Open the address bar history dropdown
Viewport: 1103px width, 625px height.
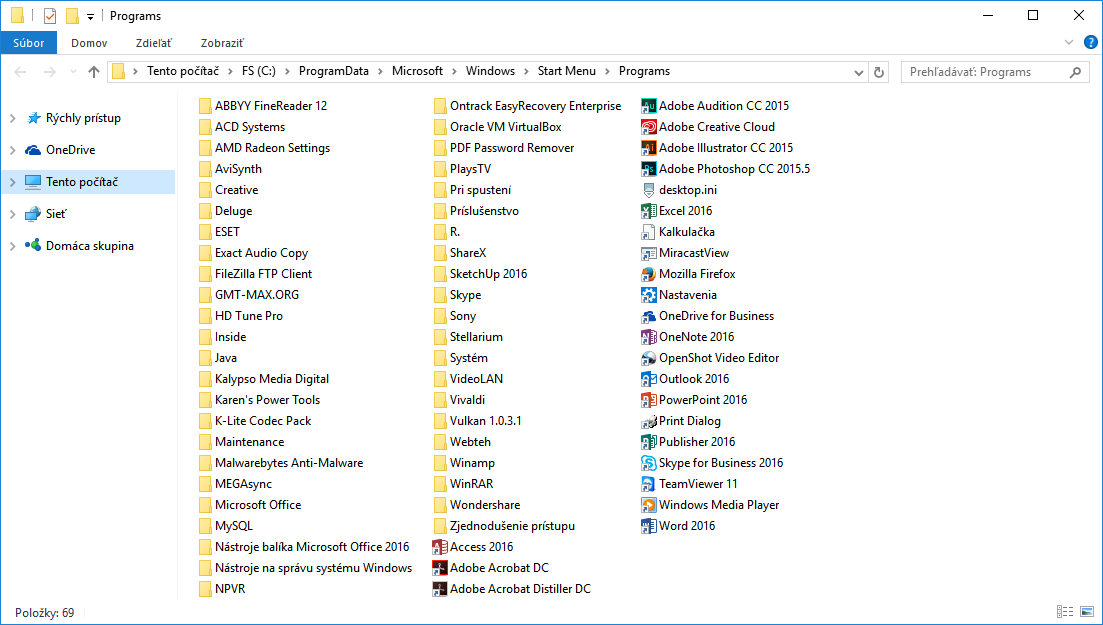click(x=858, y=72)
